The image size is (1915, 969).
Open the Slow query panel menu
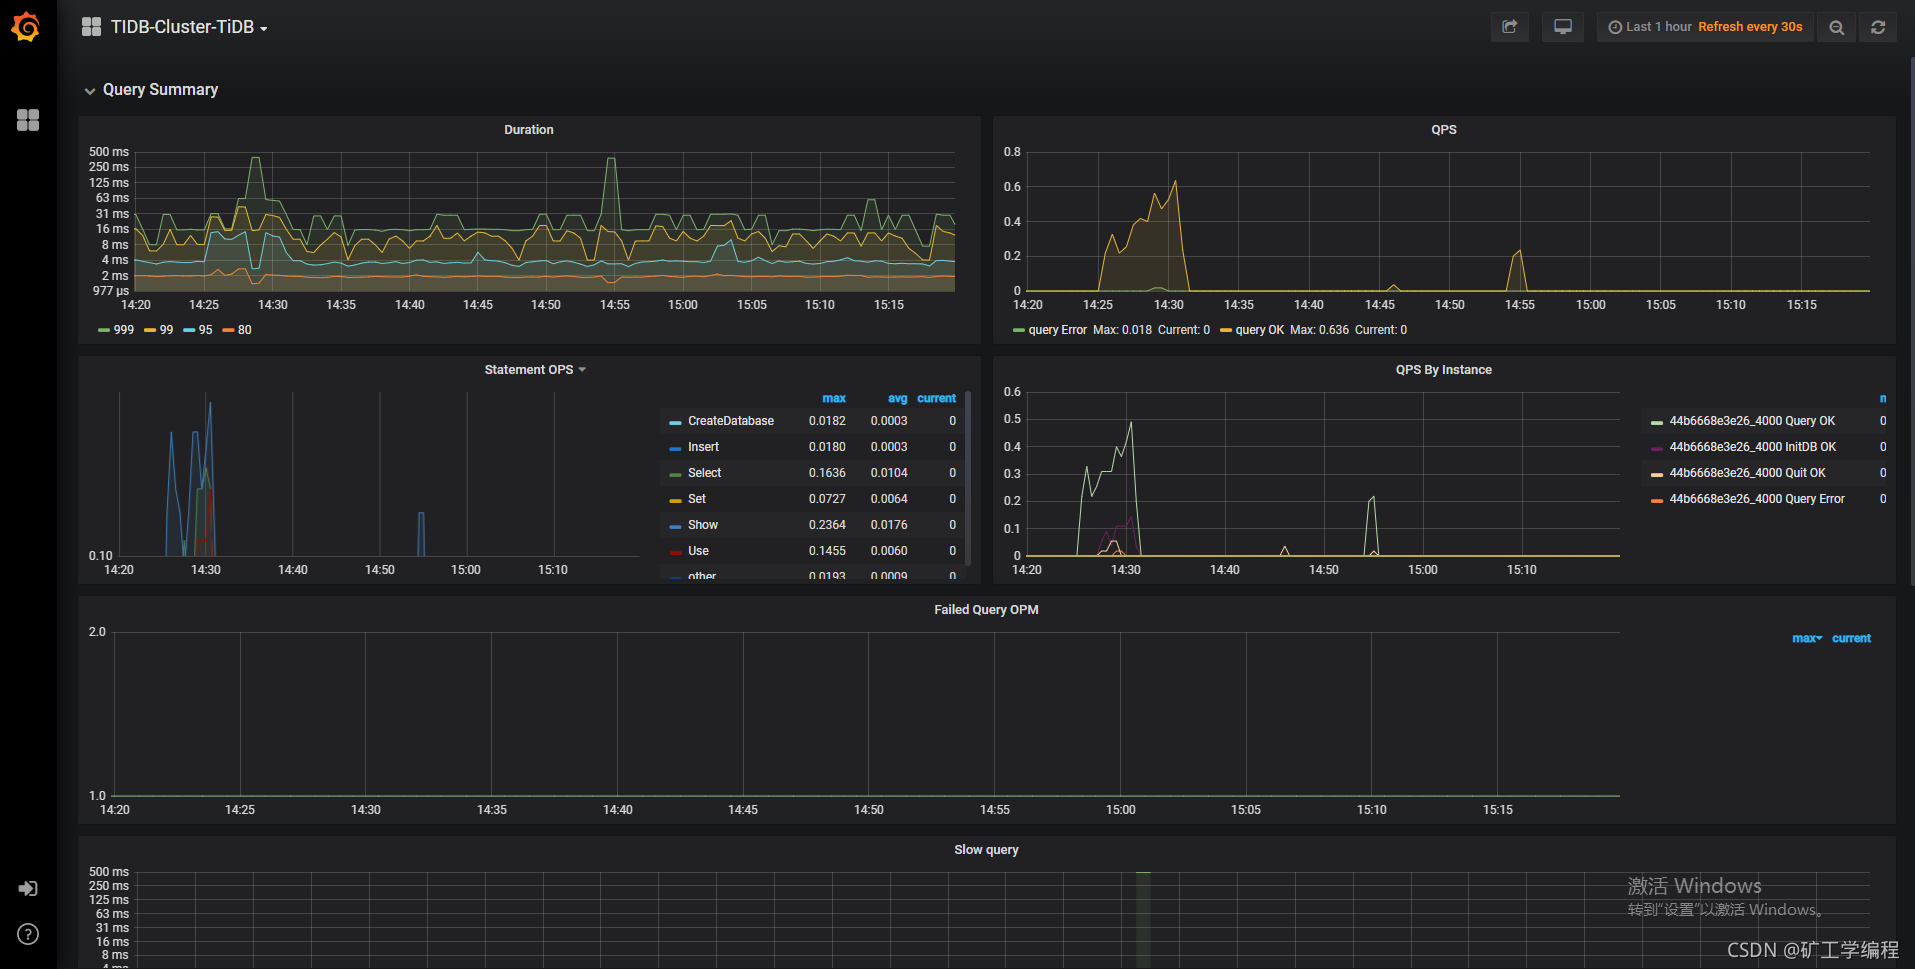tap(986, 850)
